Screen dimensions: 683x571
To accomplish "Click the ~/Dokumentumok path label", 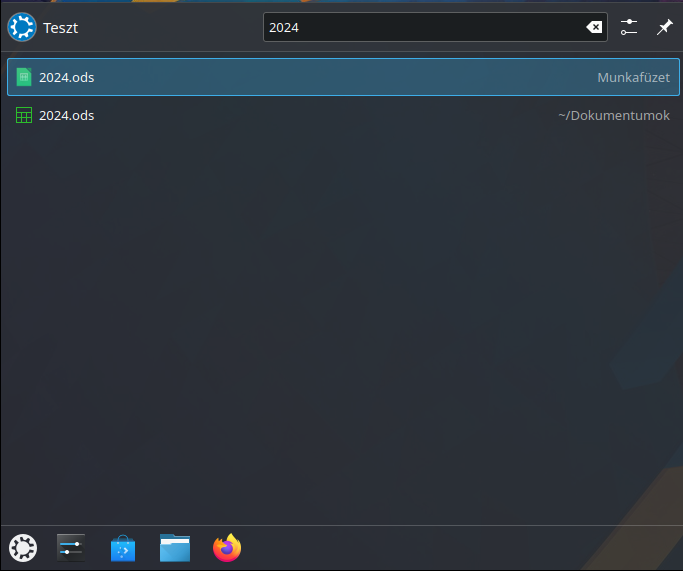I will pyautogui.click(x=614, y=115).
